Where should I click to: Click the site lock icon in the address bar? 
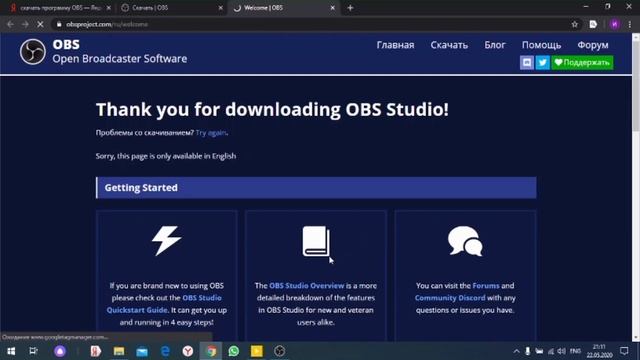59,24
